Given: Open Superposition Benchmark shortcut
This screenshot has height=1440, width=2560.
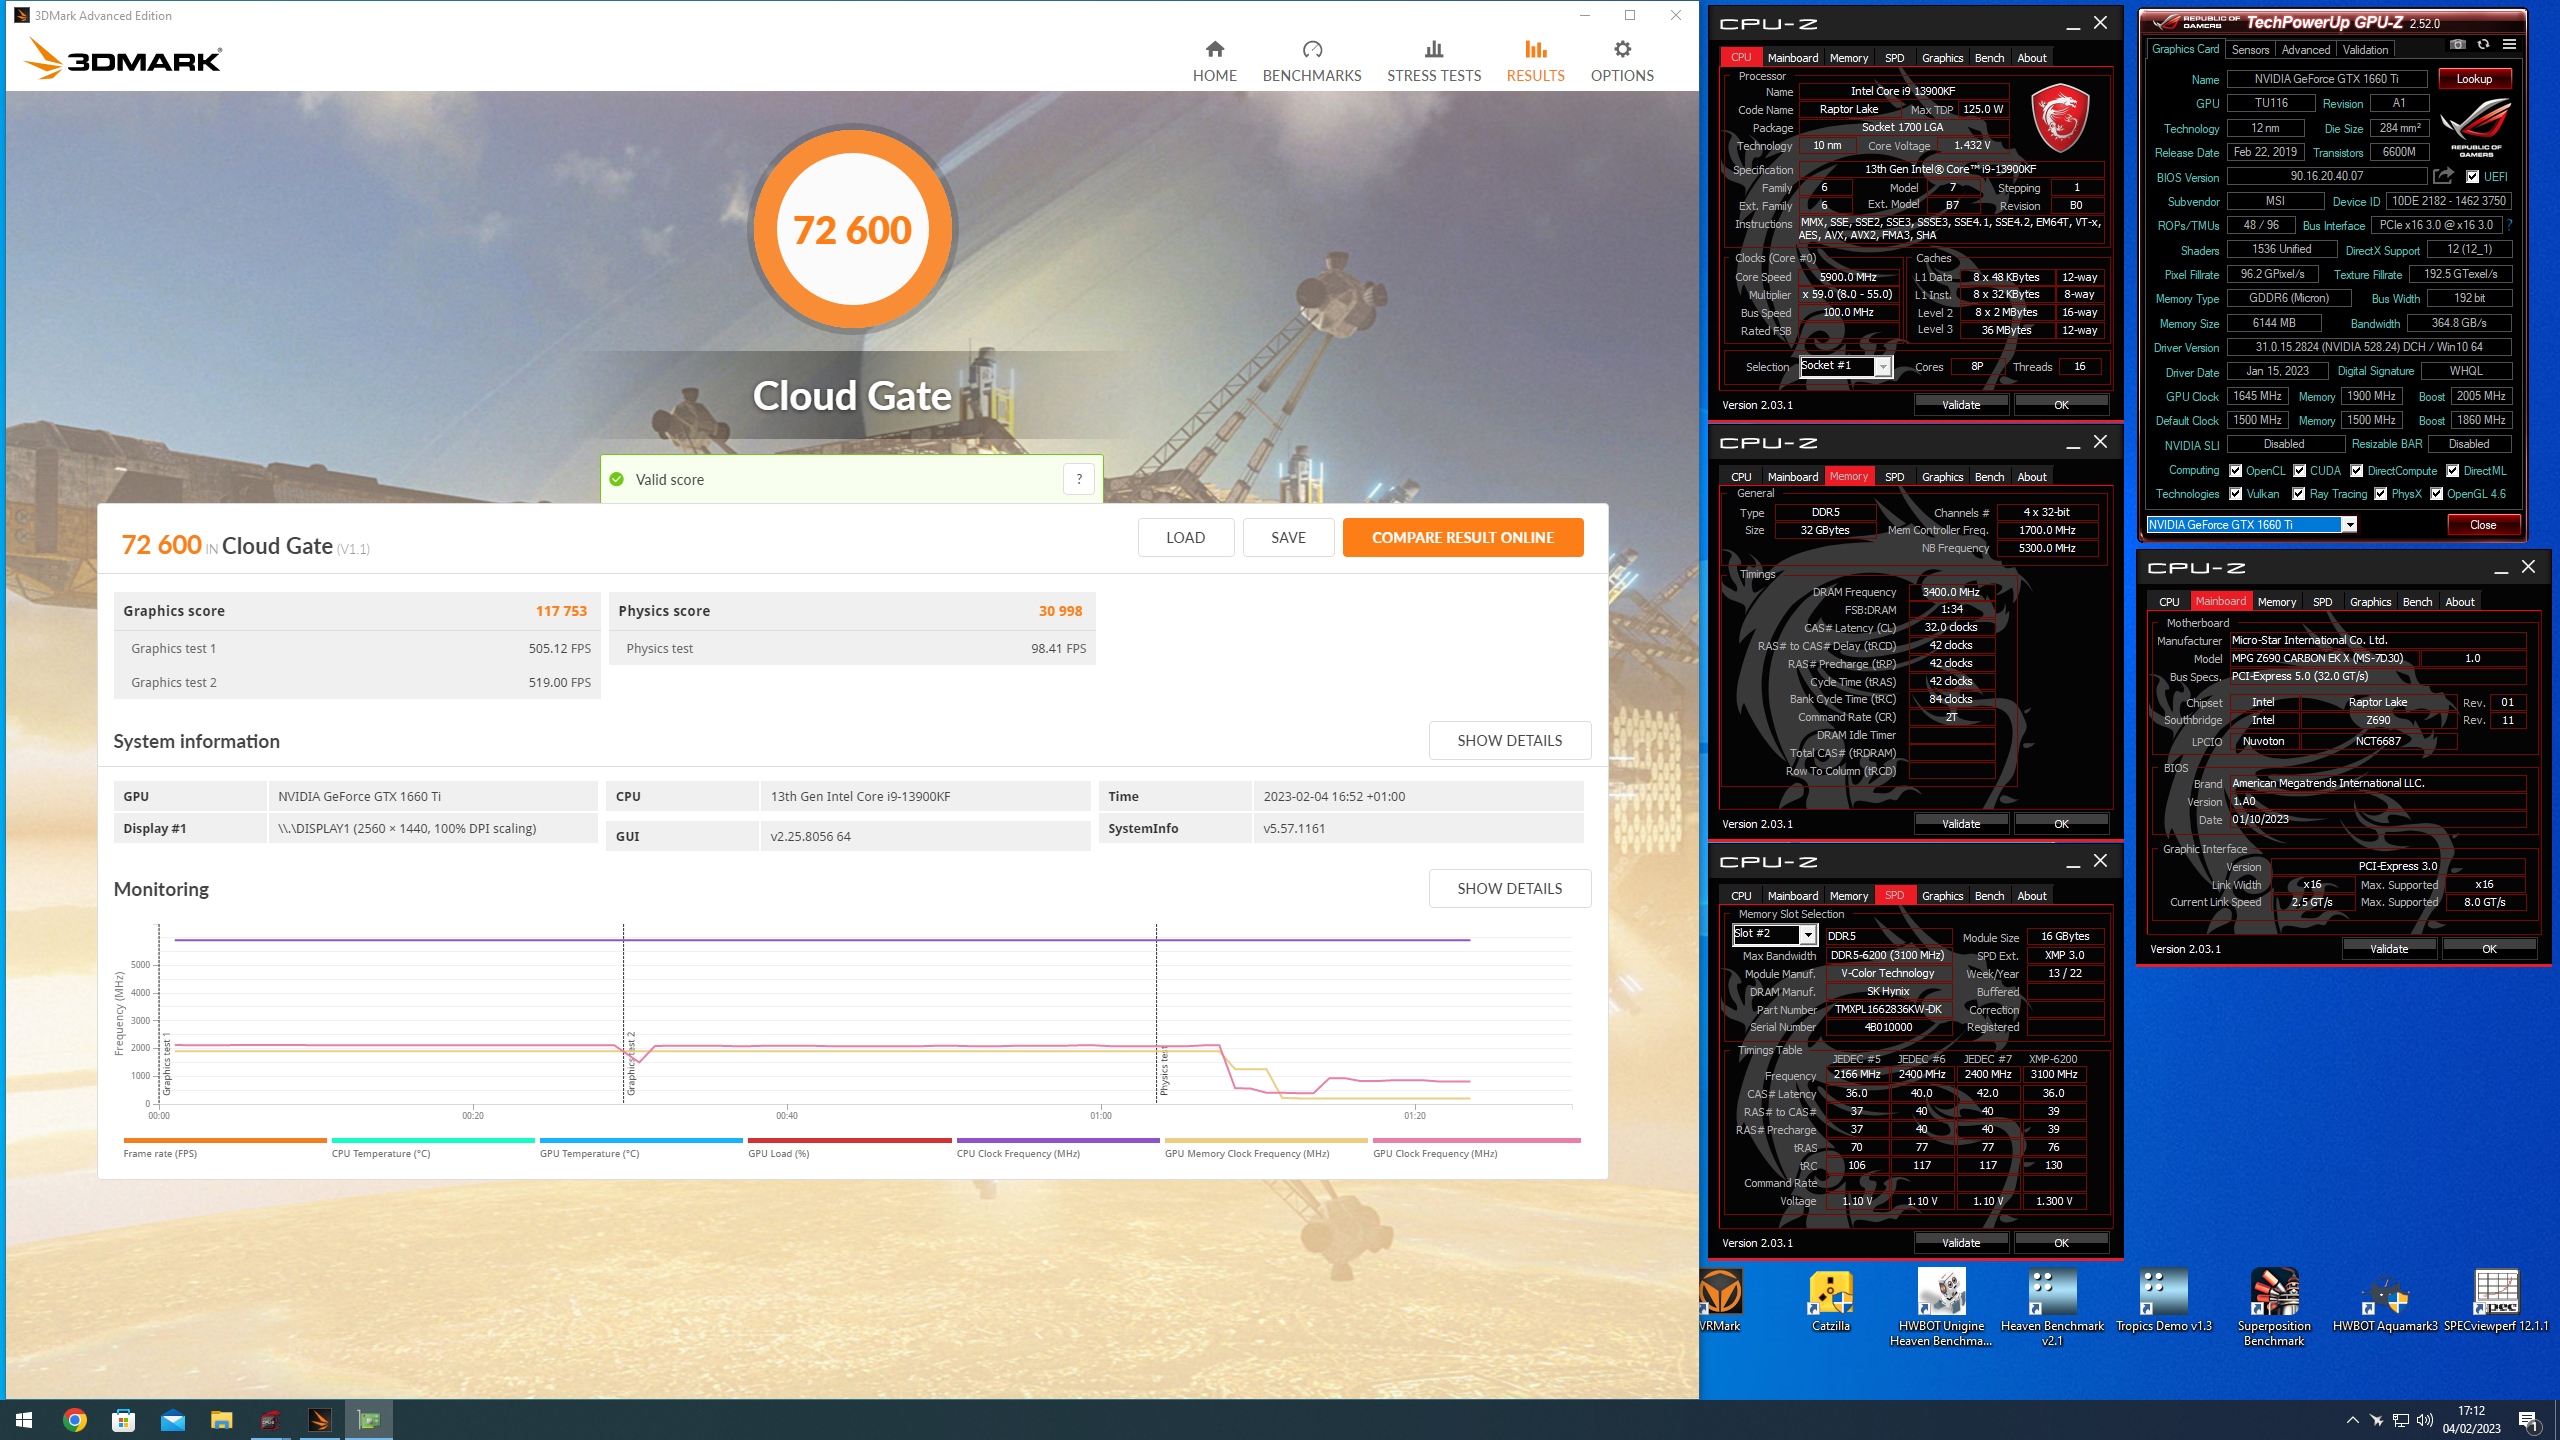Looking at the screenshot, I should (2274, 1308).
